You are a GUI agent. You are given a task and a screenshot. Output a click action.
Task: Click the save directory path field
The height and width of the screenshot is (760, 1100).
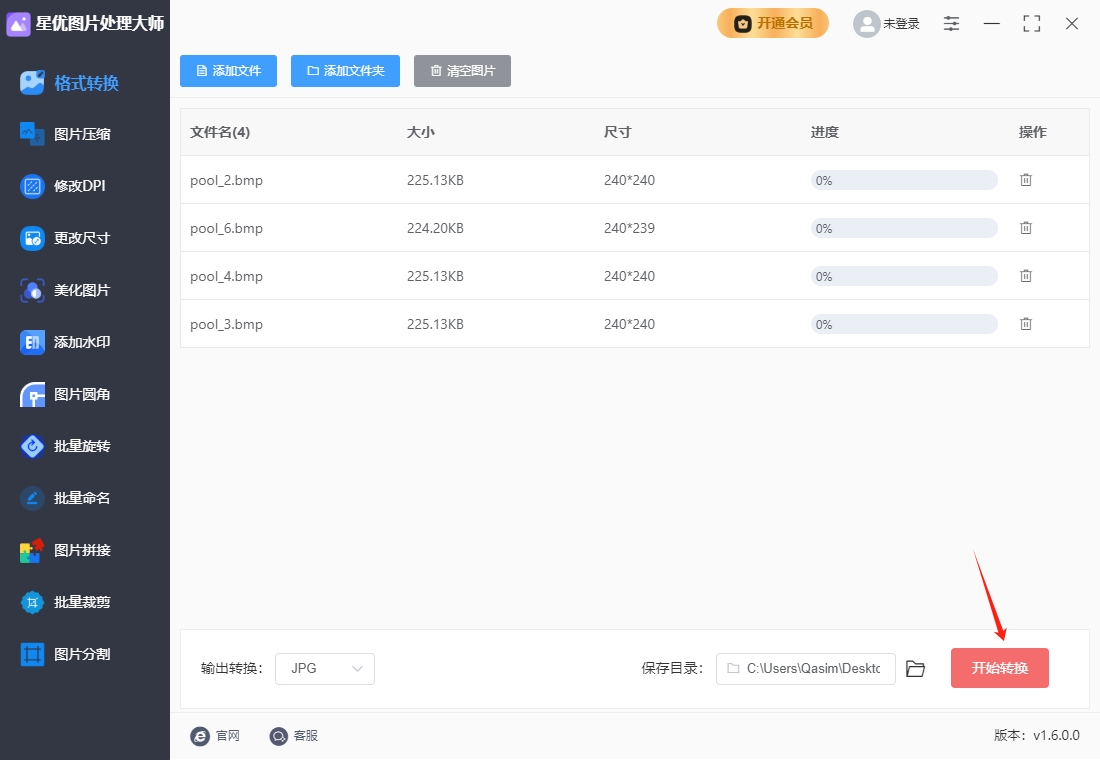[x=805, y=669]
